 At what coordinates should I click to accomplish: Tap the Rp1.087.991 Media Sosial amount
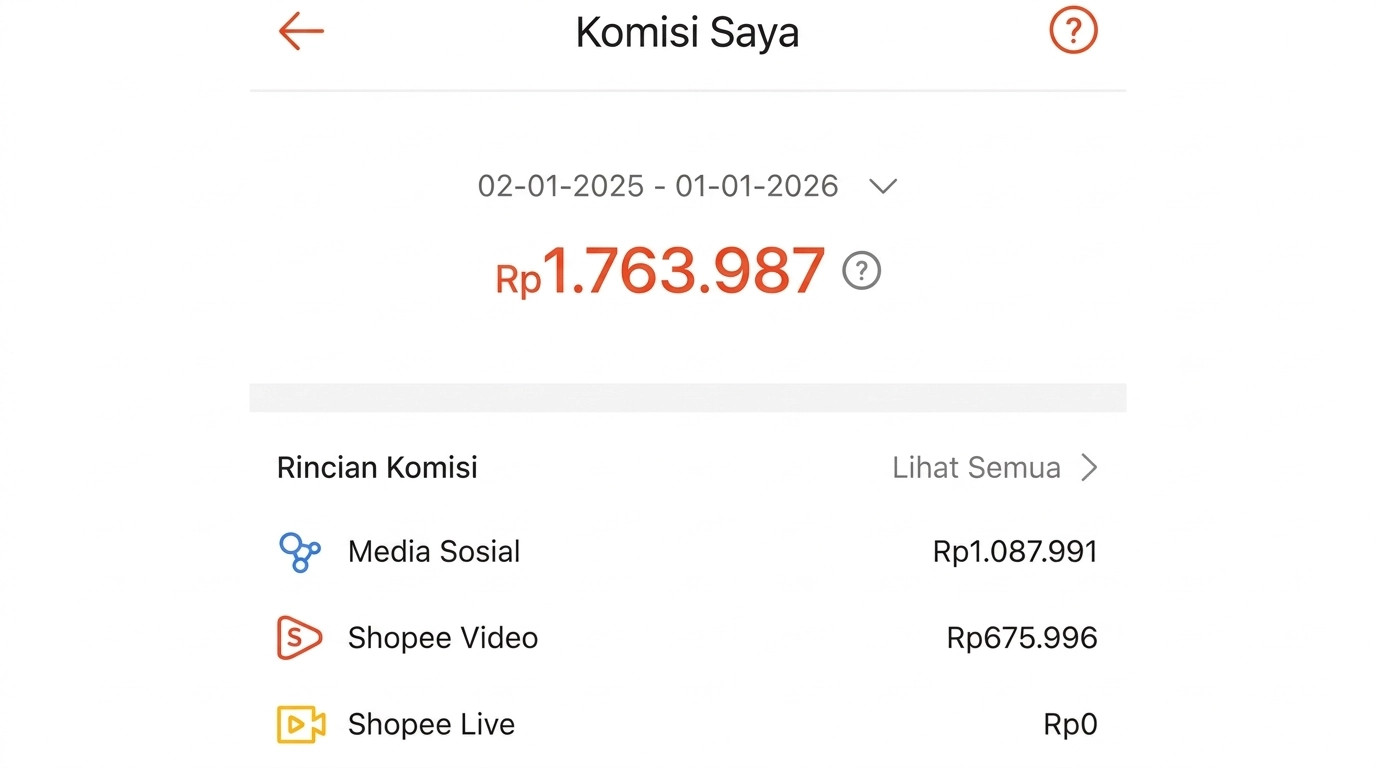click(1014, 551)
